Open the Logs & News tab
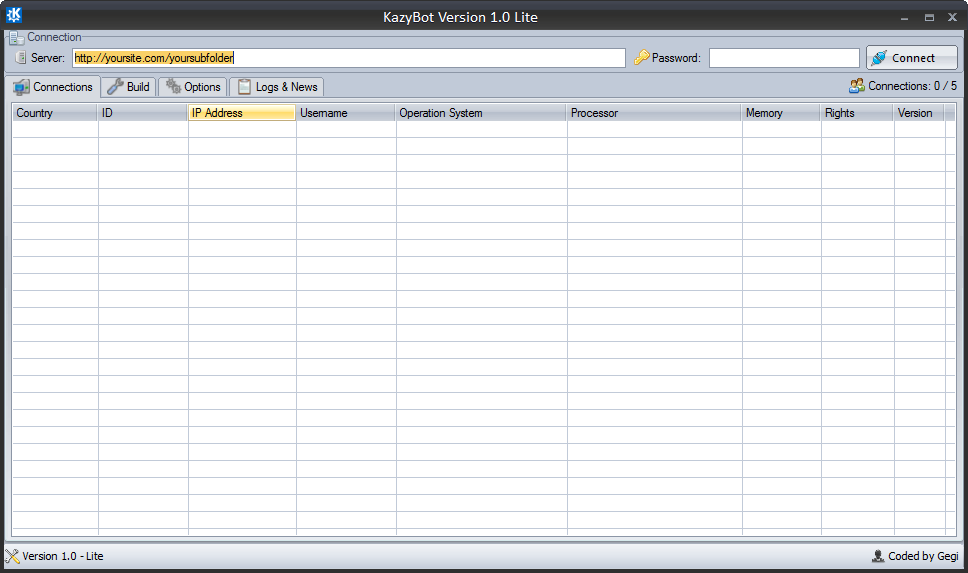The height and width of the screenshot is (573, 968). (x=277, y=87)
